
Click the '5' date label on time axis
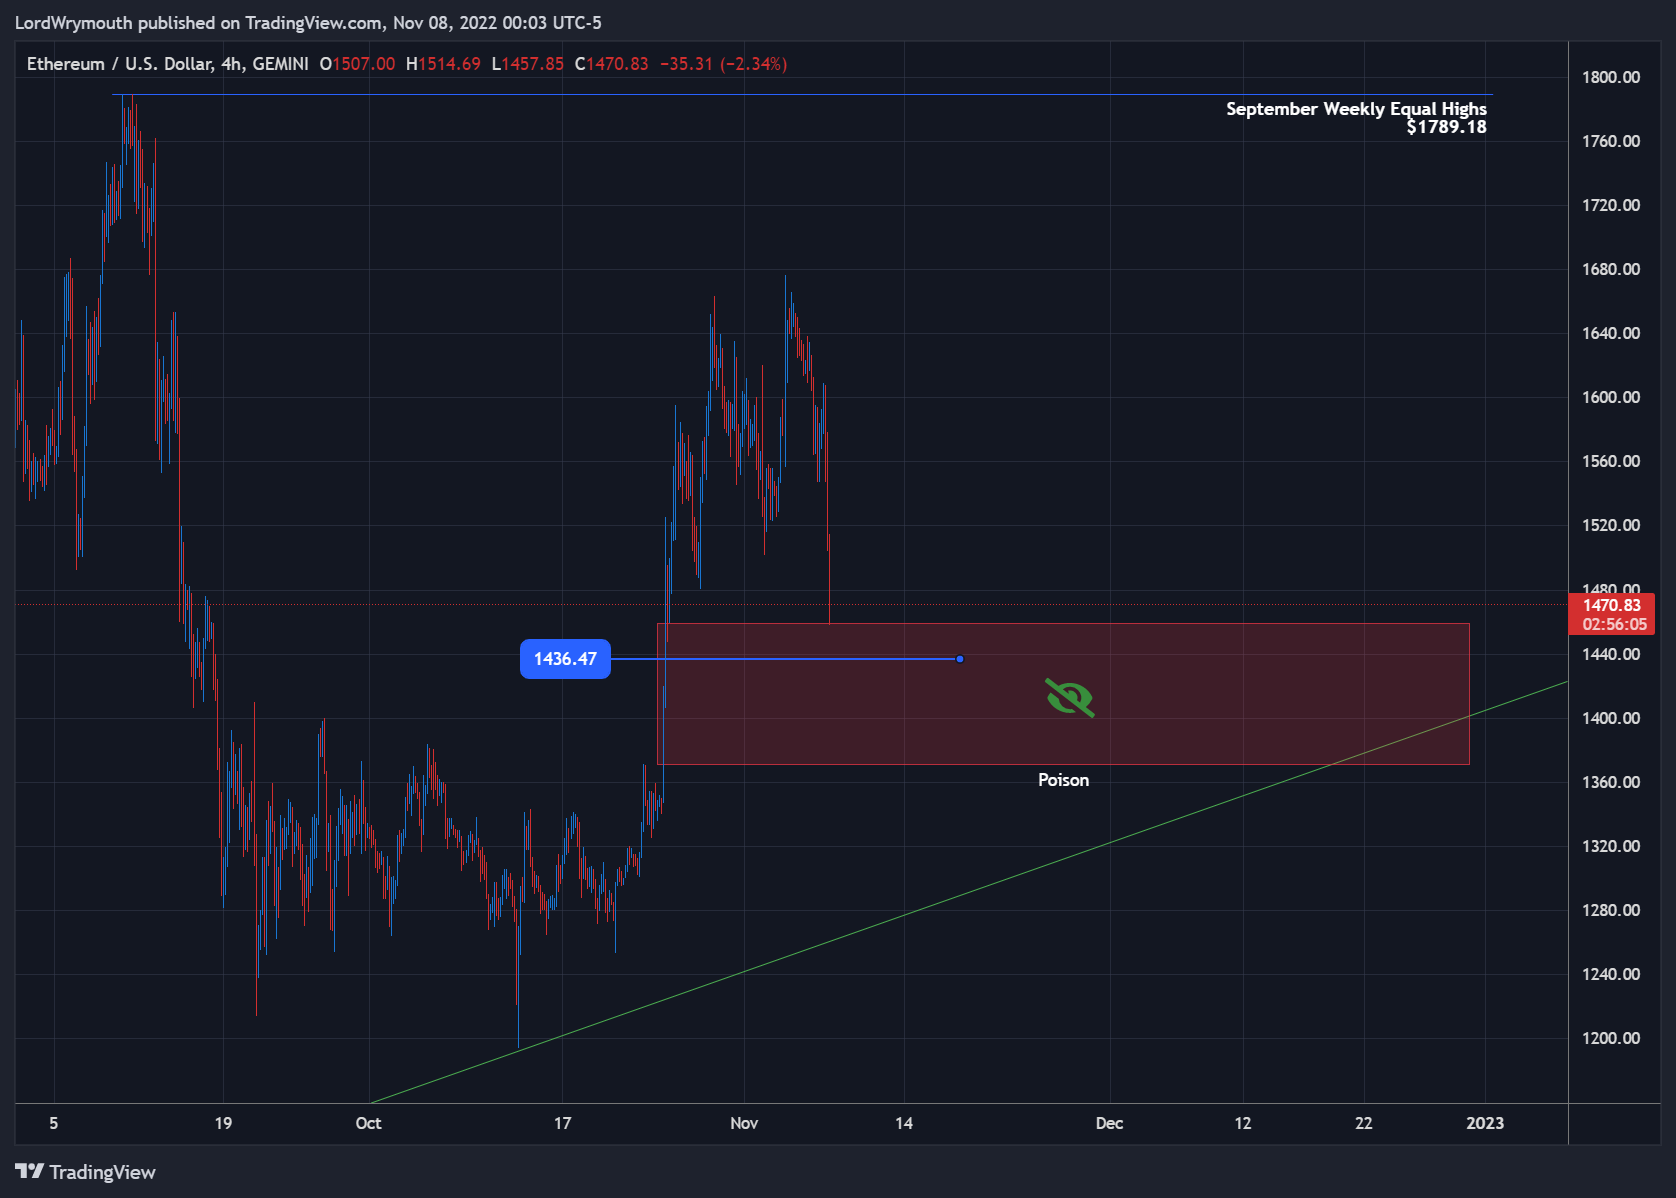coord(54,1123)
